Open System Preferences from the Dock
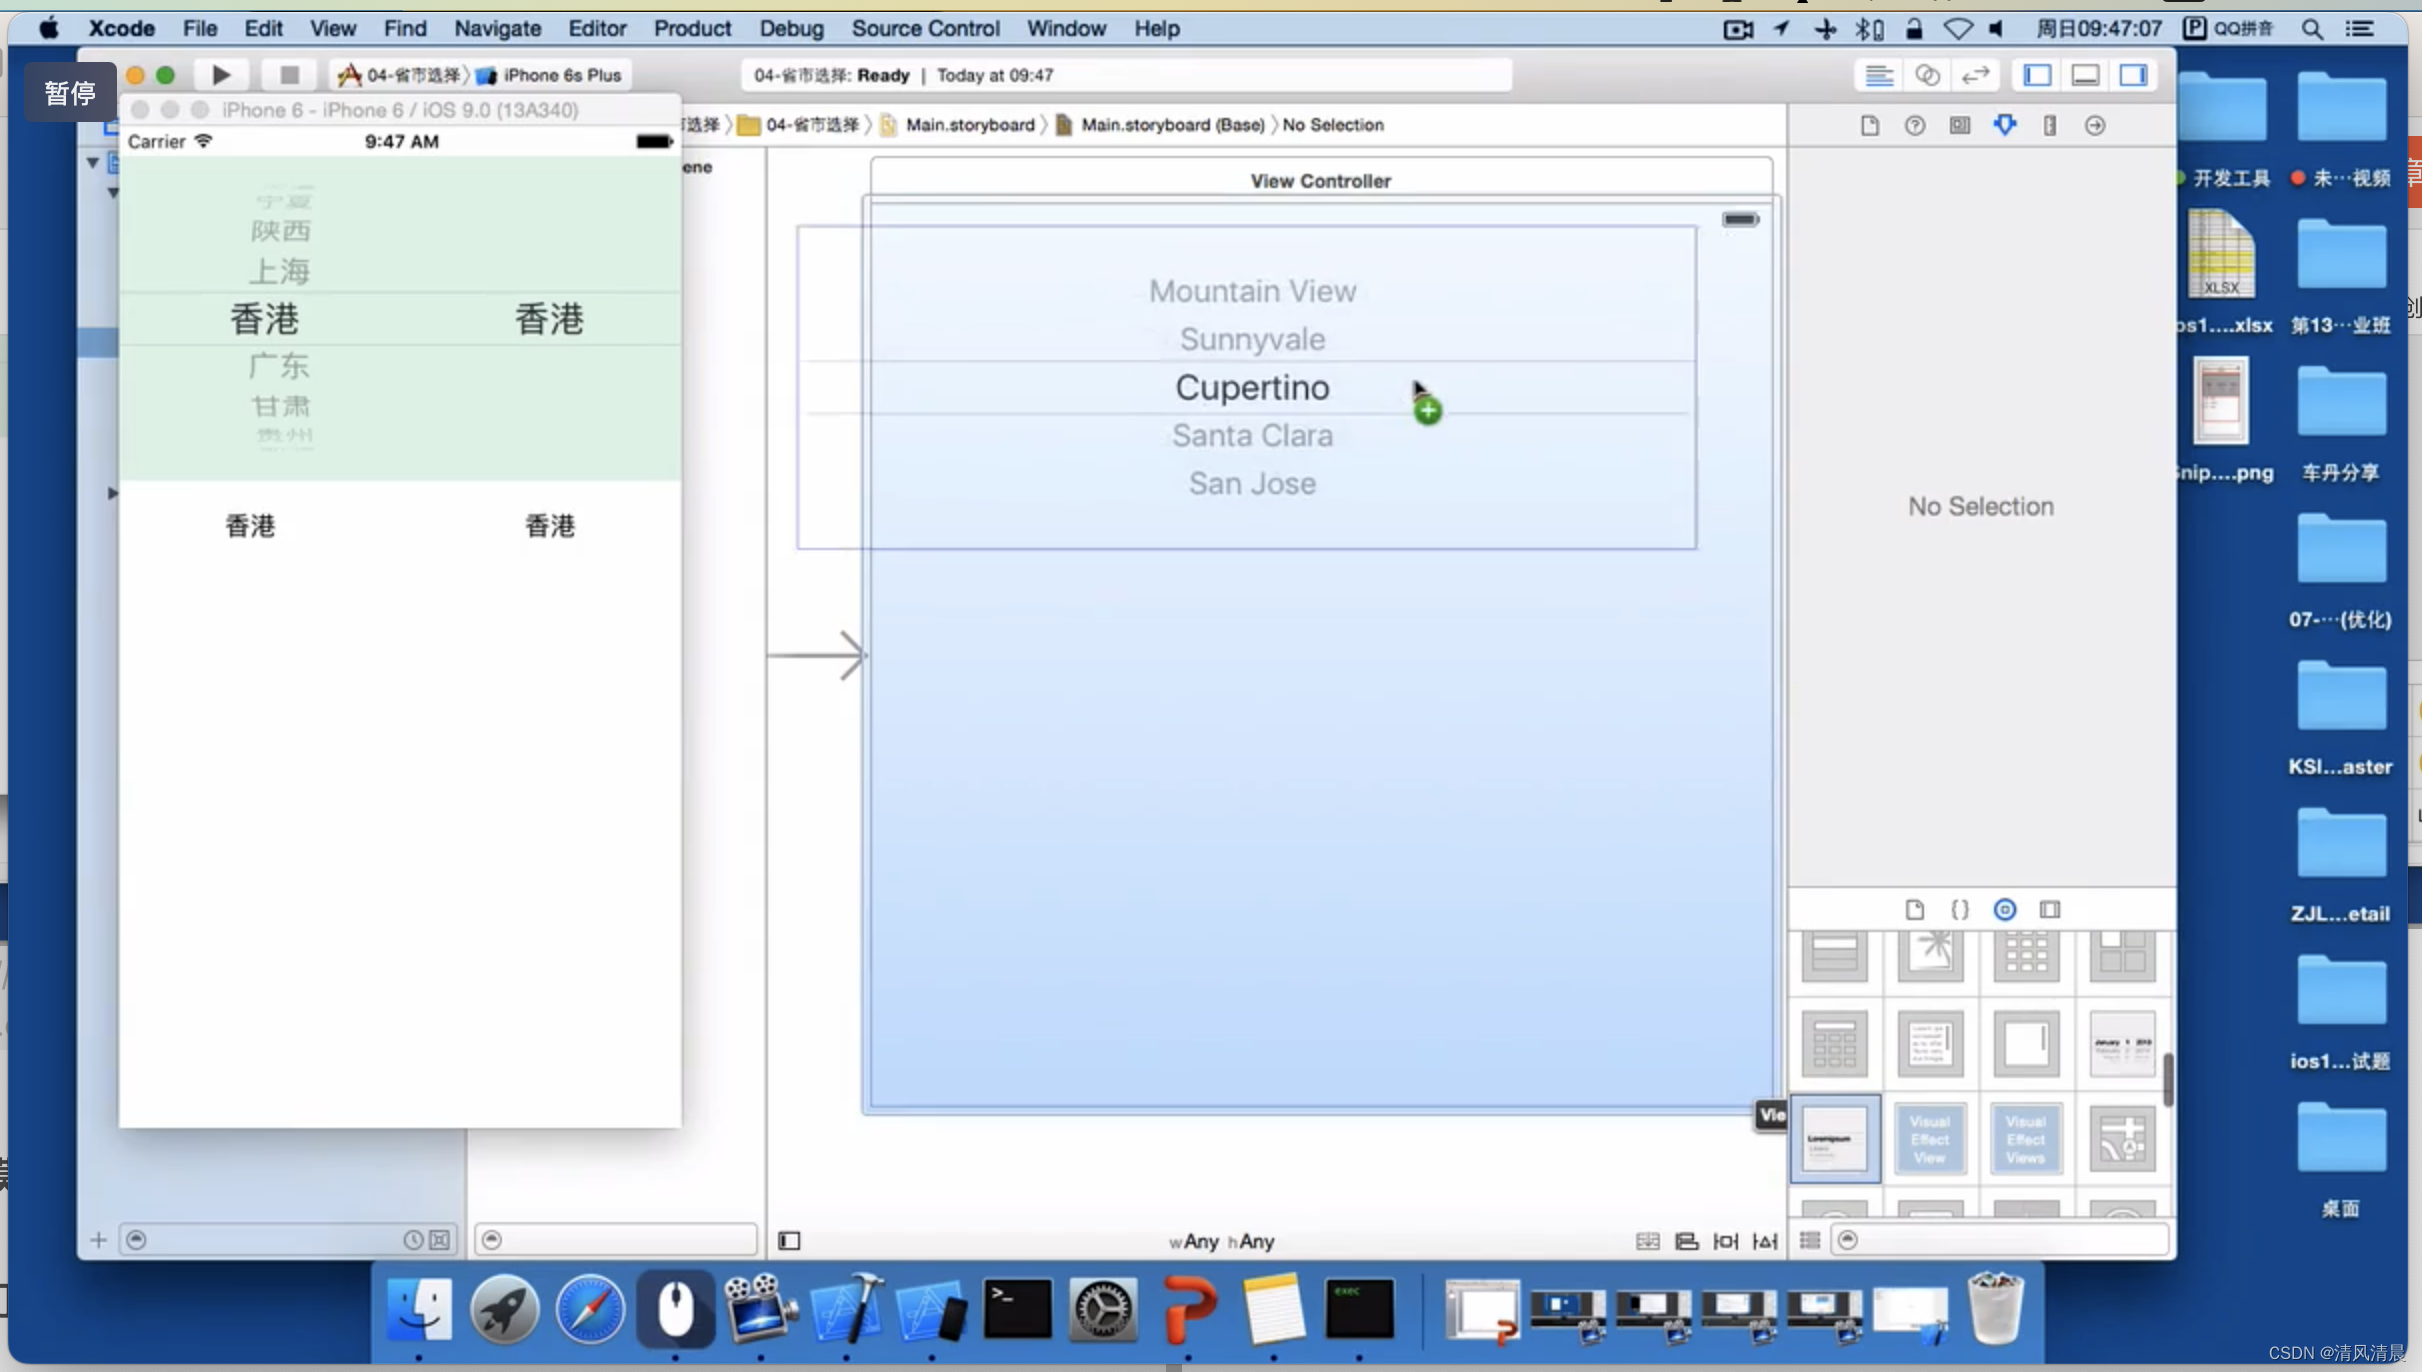Viewport: 2422px width, 1372px height. [1102, 1308]
